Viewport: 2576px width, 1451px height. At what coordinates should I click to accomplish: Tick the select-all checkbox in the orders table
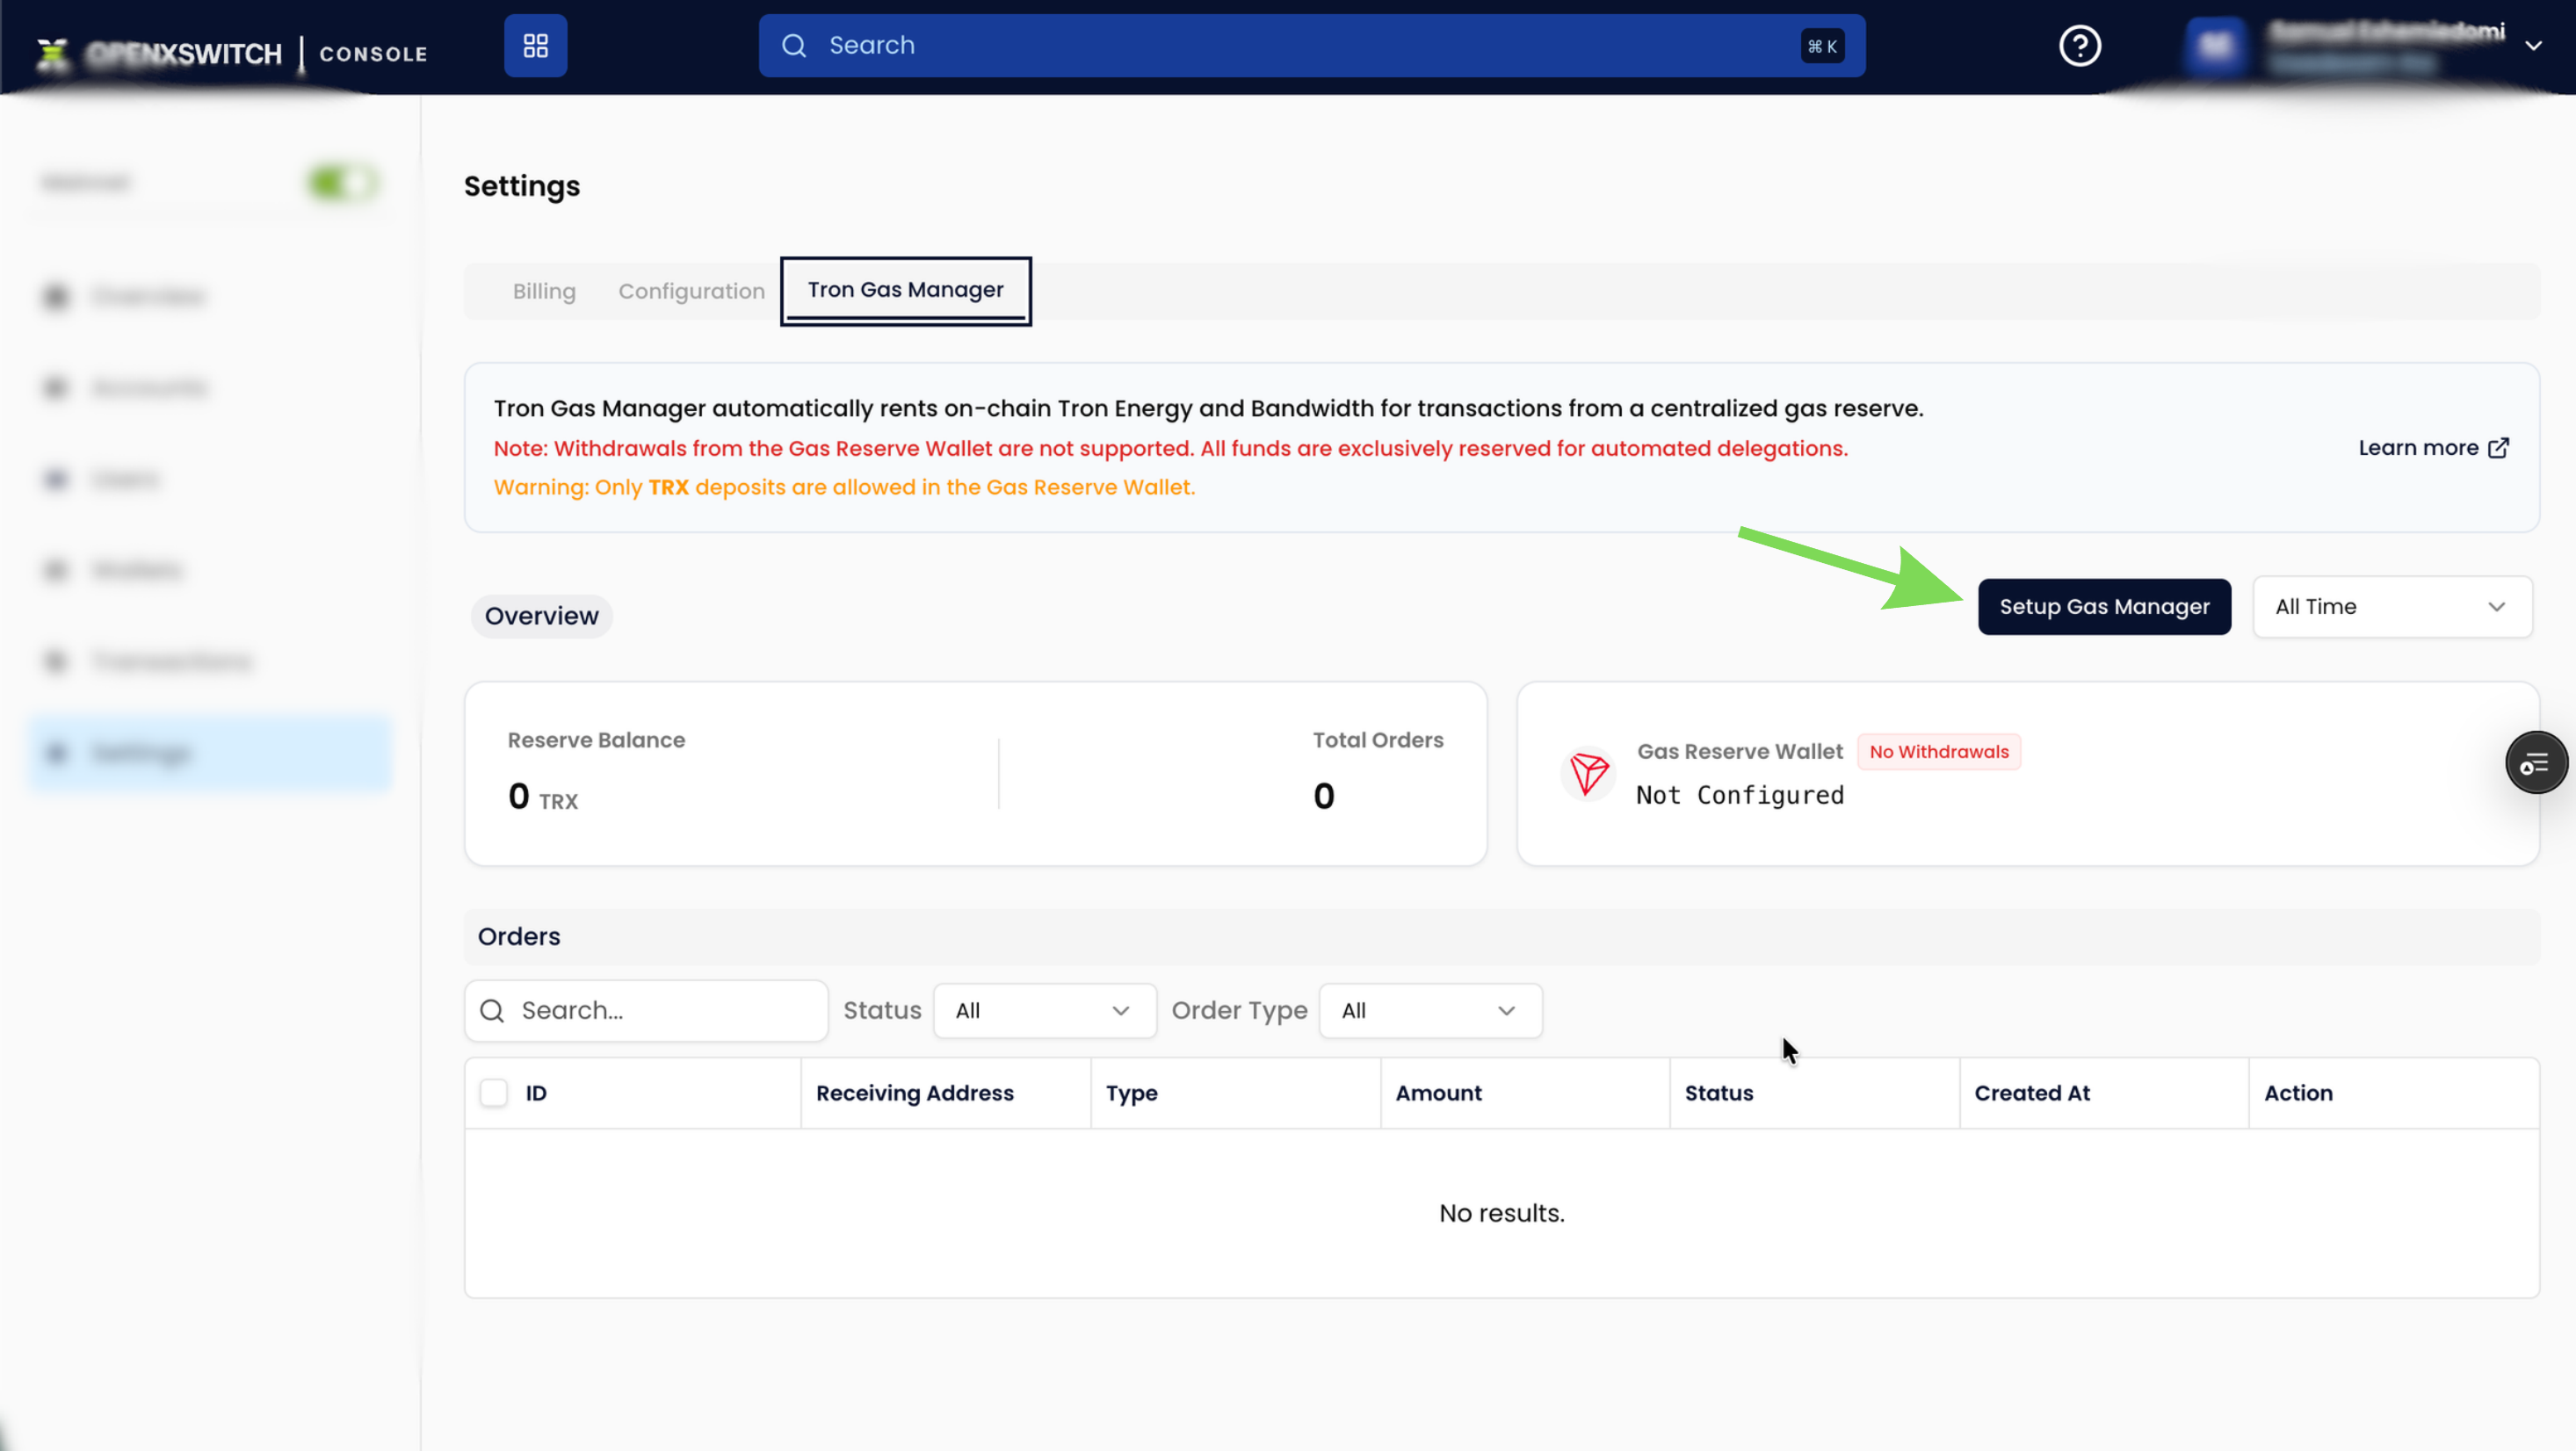493,1093
